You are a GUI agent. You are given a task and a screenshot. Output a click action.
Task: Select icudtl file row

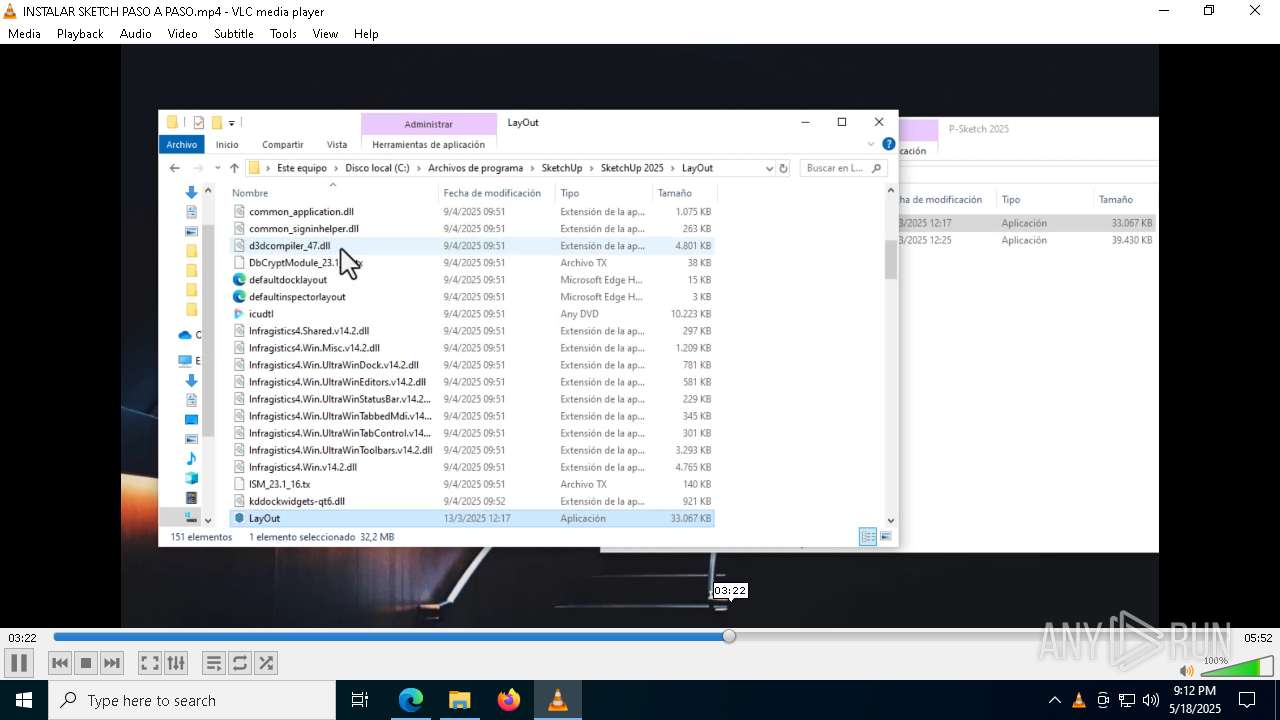click(472, 314)
